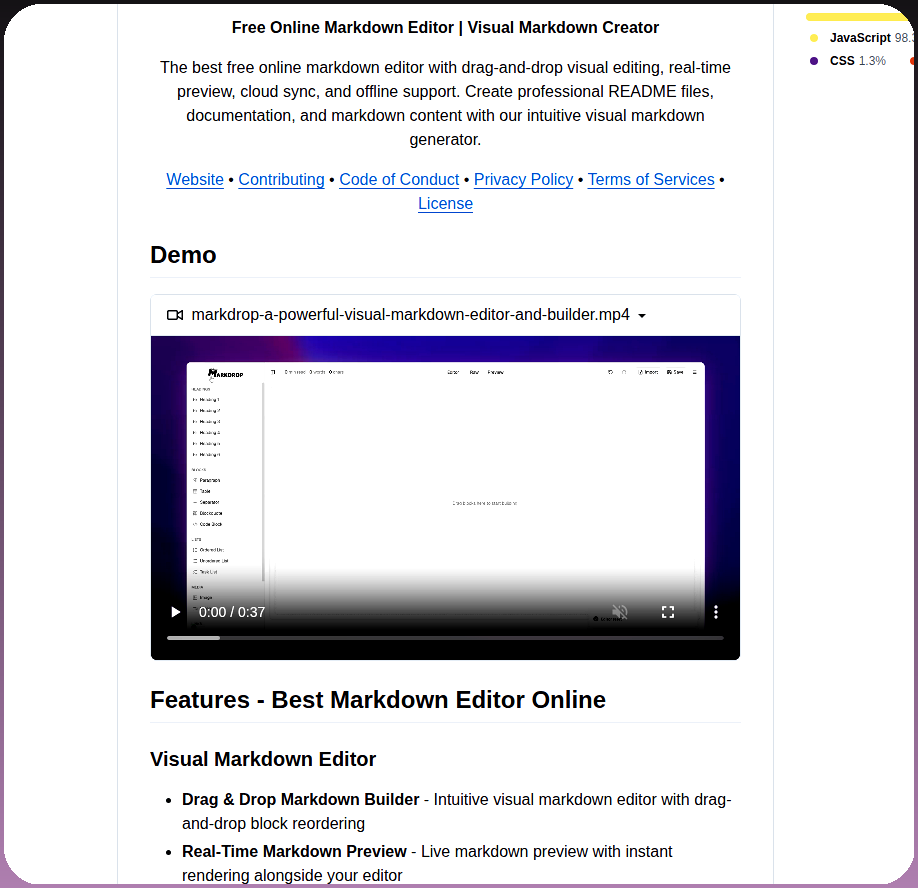Click the 'Drag & Drop Markdown Builder' text
The image size is (918, 888).
coord(300,799)
